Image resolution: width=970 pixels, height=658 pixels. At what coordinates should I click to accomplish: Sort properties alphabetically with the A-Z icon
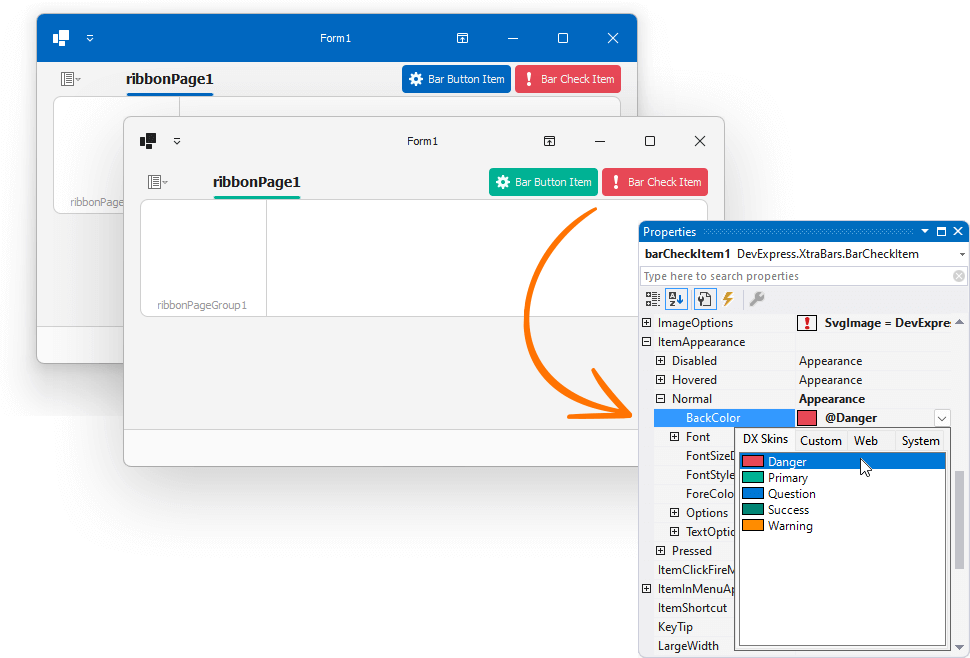pos(676,298)
